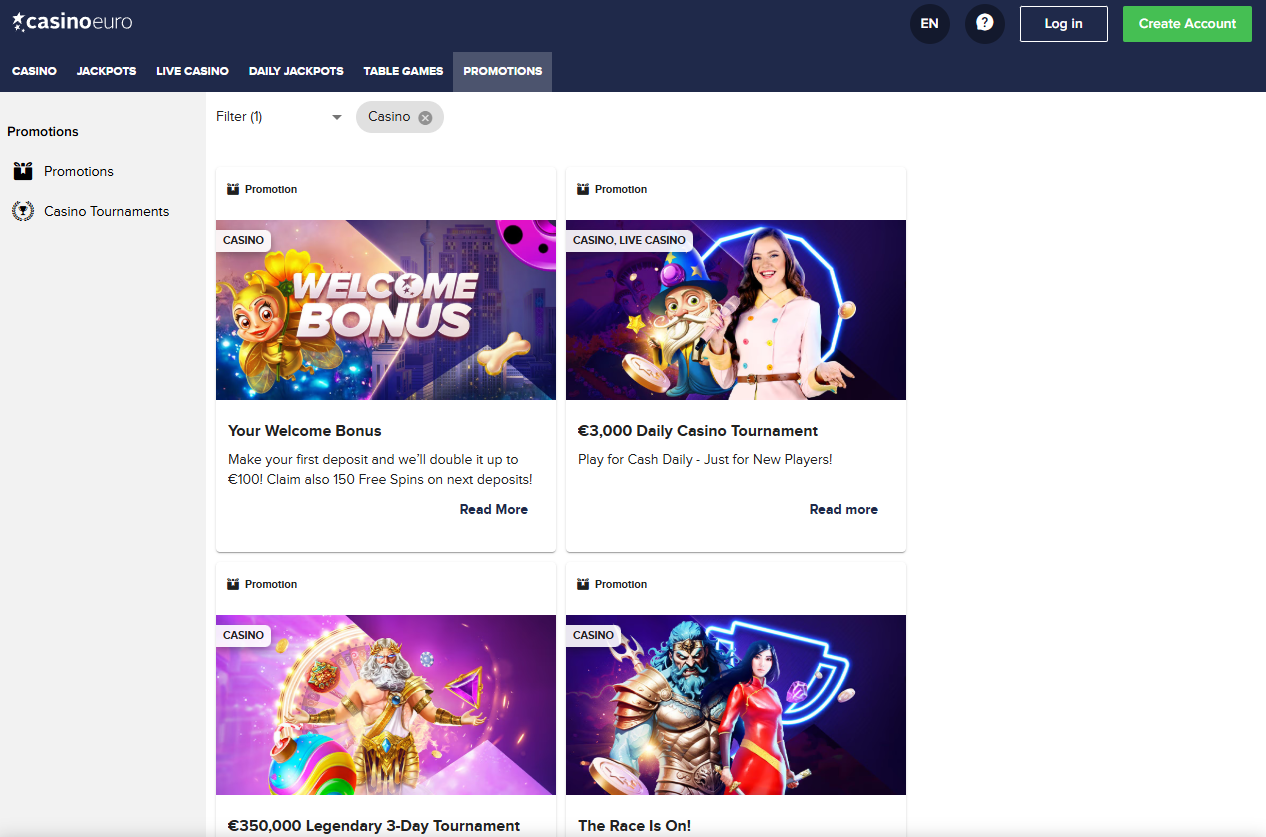This screenshot has width=1266, height=837.
Task: Click the €350,000 Legendary Tournament banner image
Action: (386, 705)
